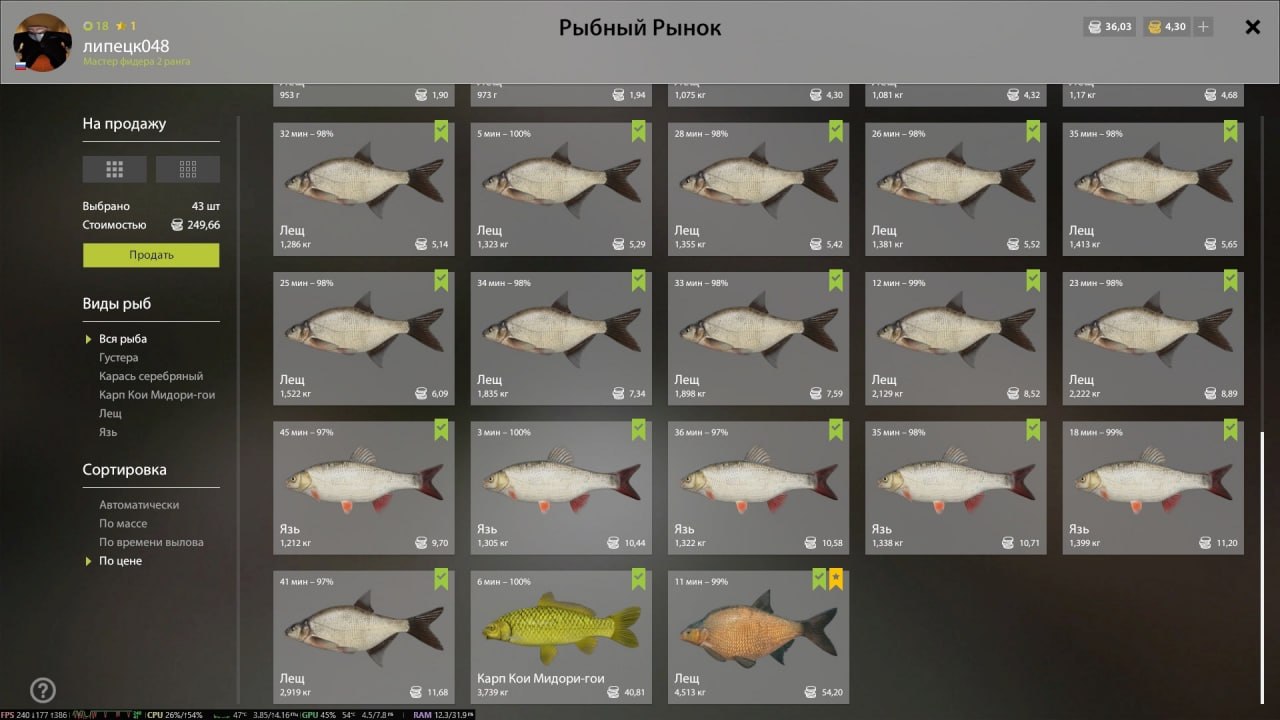Filter by Карась серебряный
Viewport: 1280px width, 720px height.
point(151,376)
